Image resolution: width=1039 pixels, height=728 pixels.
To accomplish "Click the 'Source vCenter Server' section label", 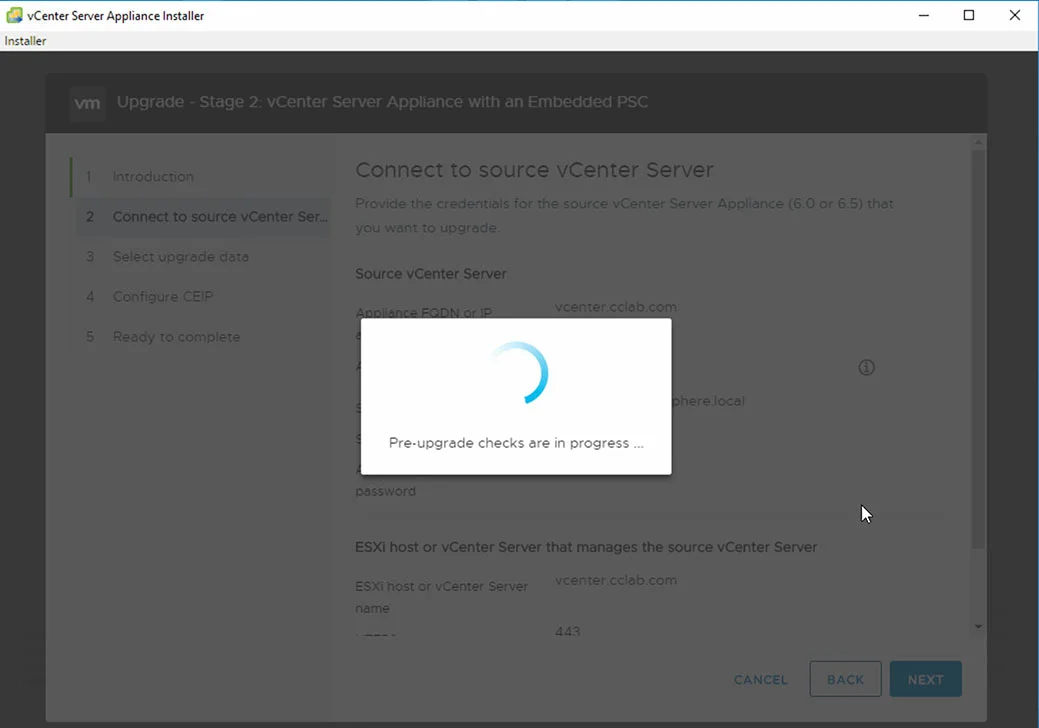I will [x=431, y=274].
